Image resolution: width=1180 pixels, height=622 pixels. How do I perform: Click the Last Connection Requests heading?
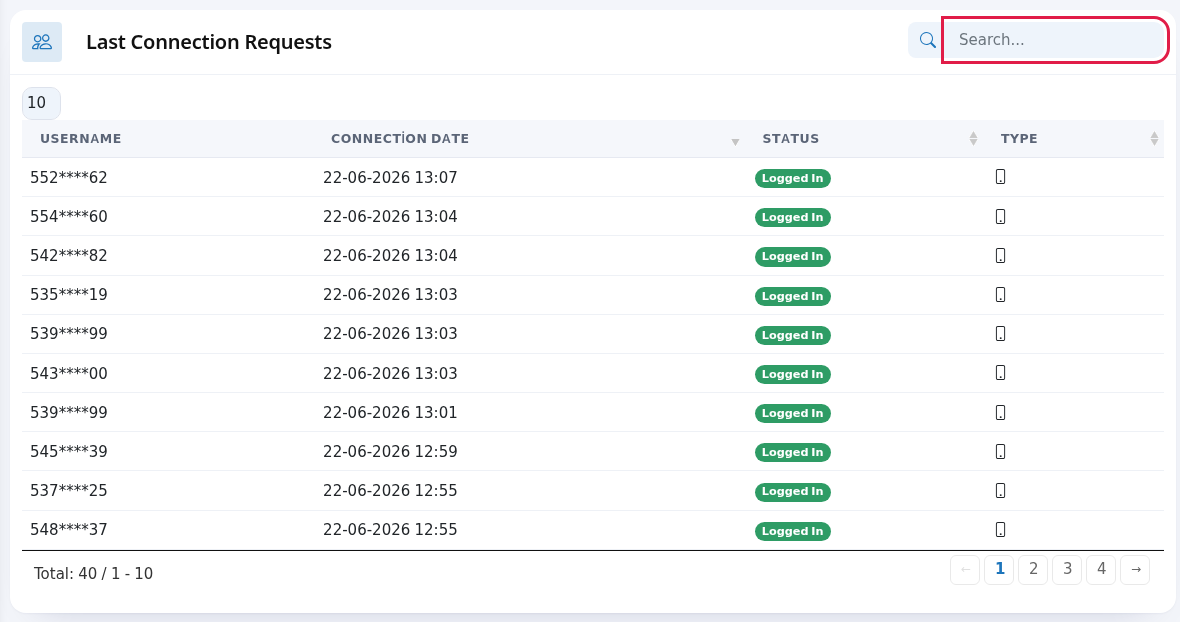(208, 42)
